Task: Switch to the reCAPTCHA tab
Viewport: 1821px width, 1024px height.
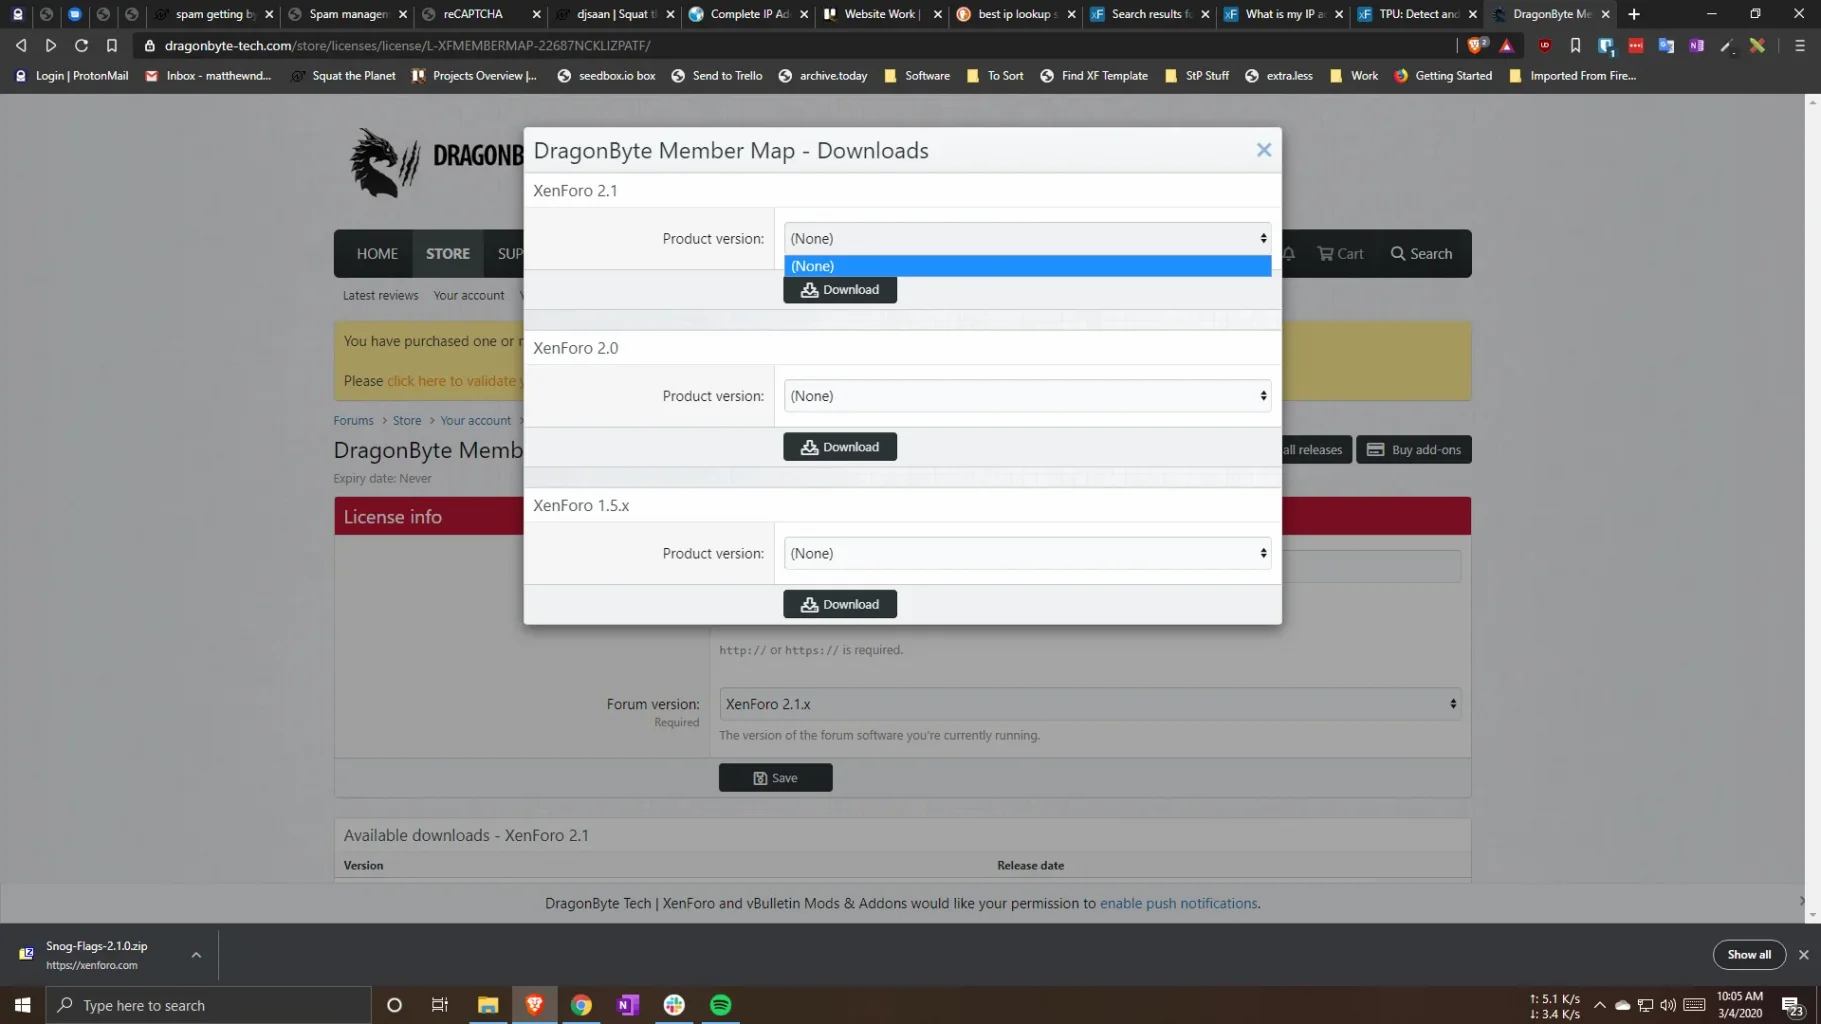Action: tap(473, 14)
